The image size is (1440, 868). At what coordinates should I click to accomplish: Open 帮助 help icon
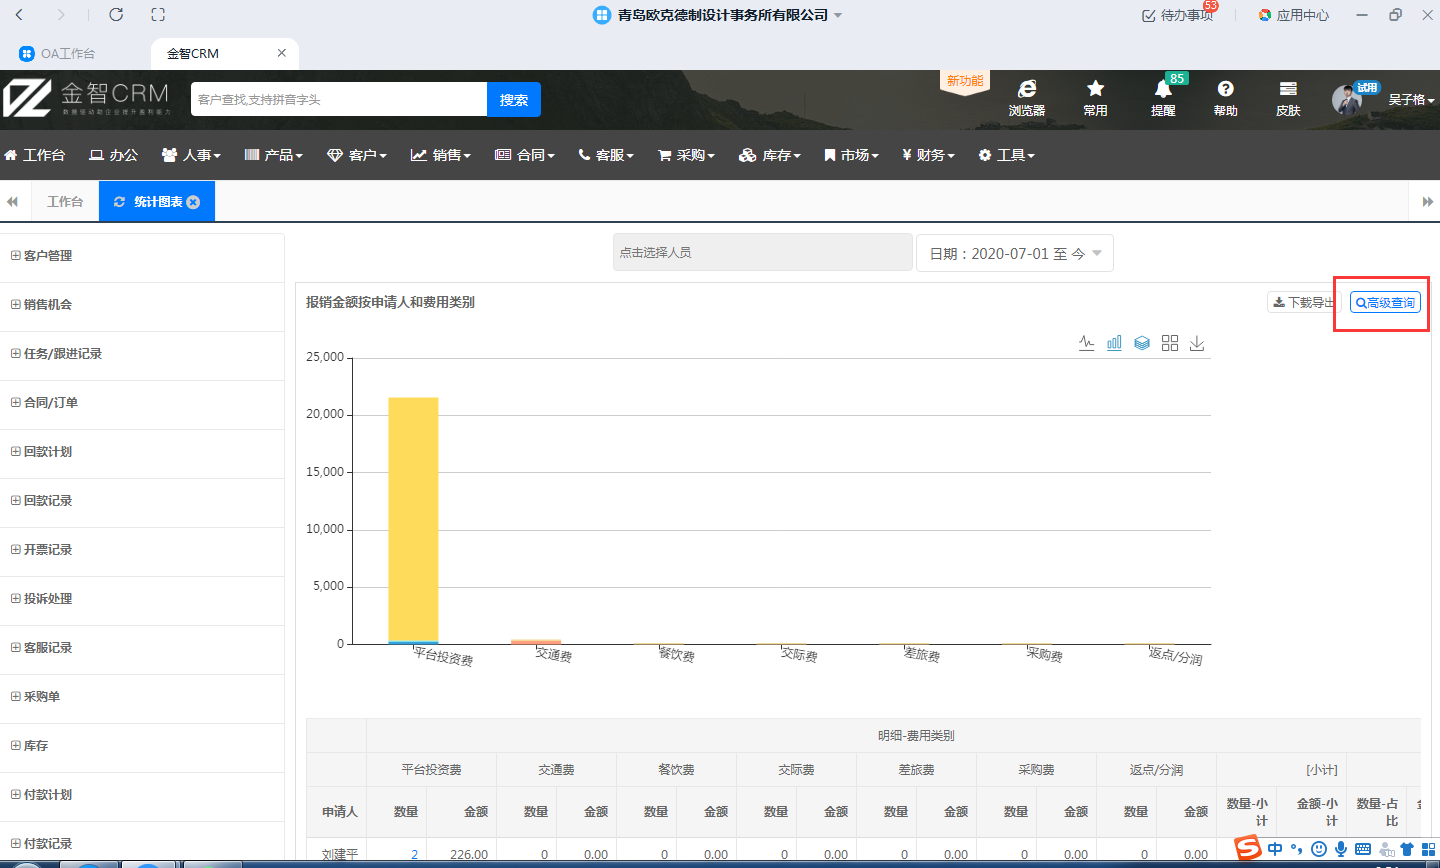[x=1225, y=98]
